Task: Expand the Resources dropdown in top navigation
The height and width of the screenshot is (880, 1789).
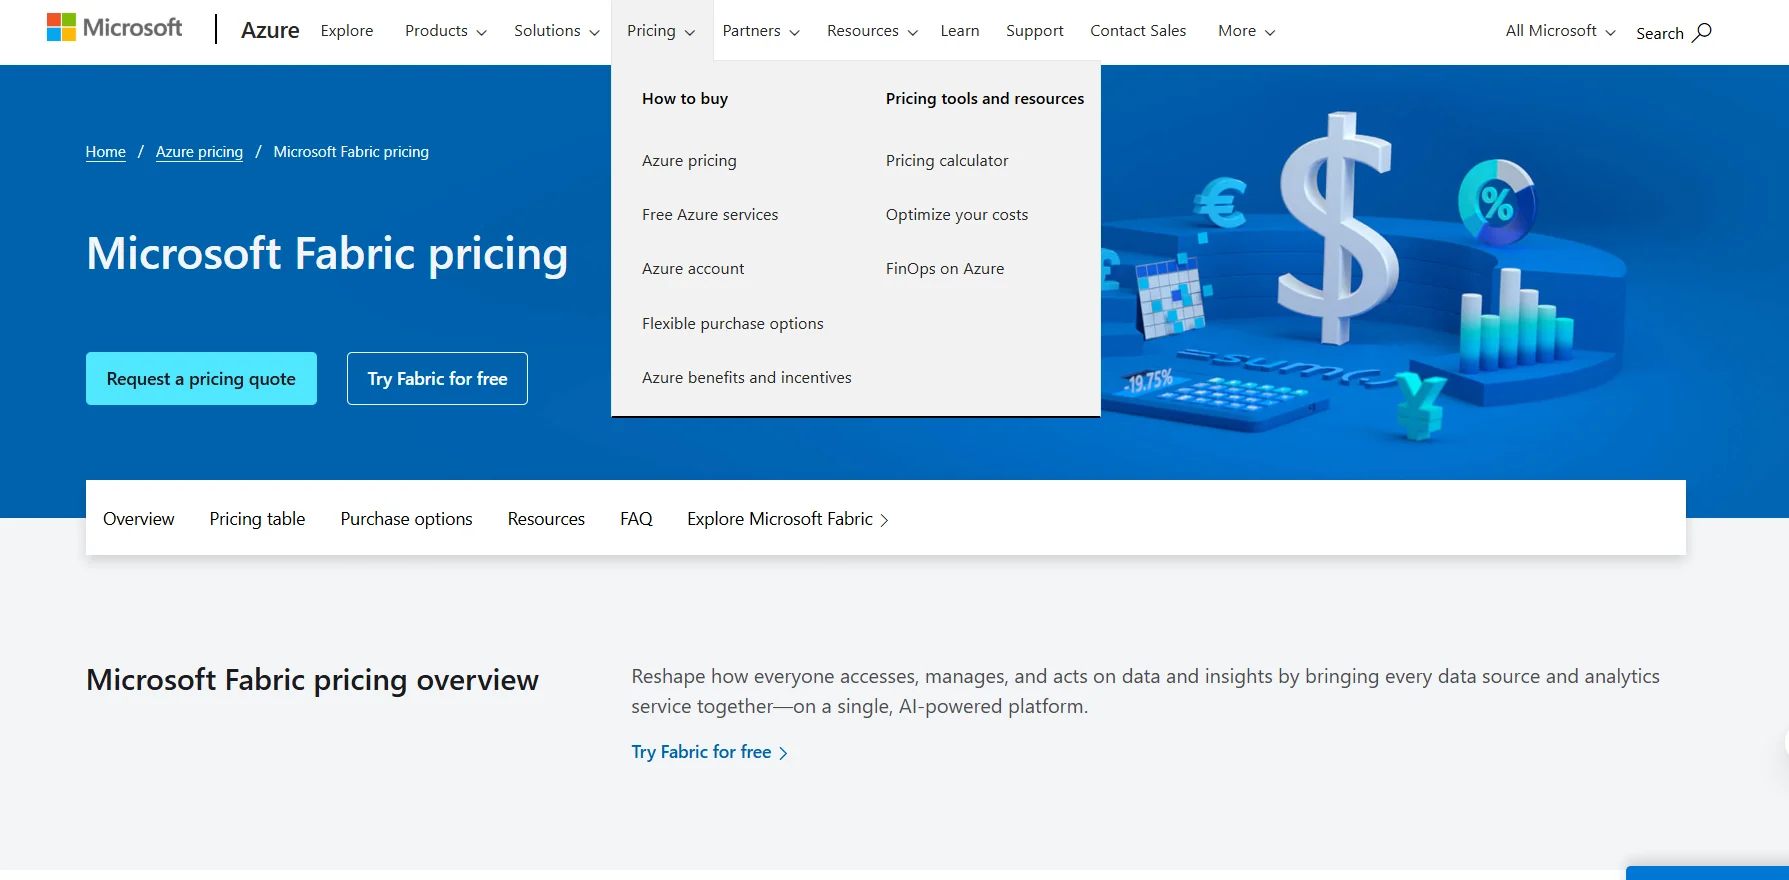Action: (x=872, y=31)
